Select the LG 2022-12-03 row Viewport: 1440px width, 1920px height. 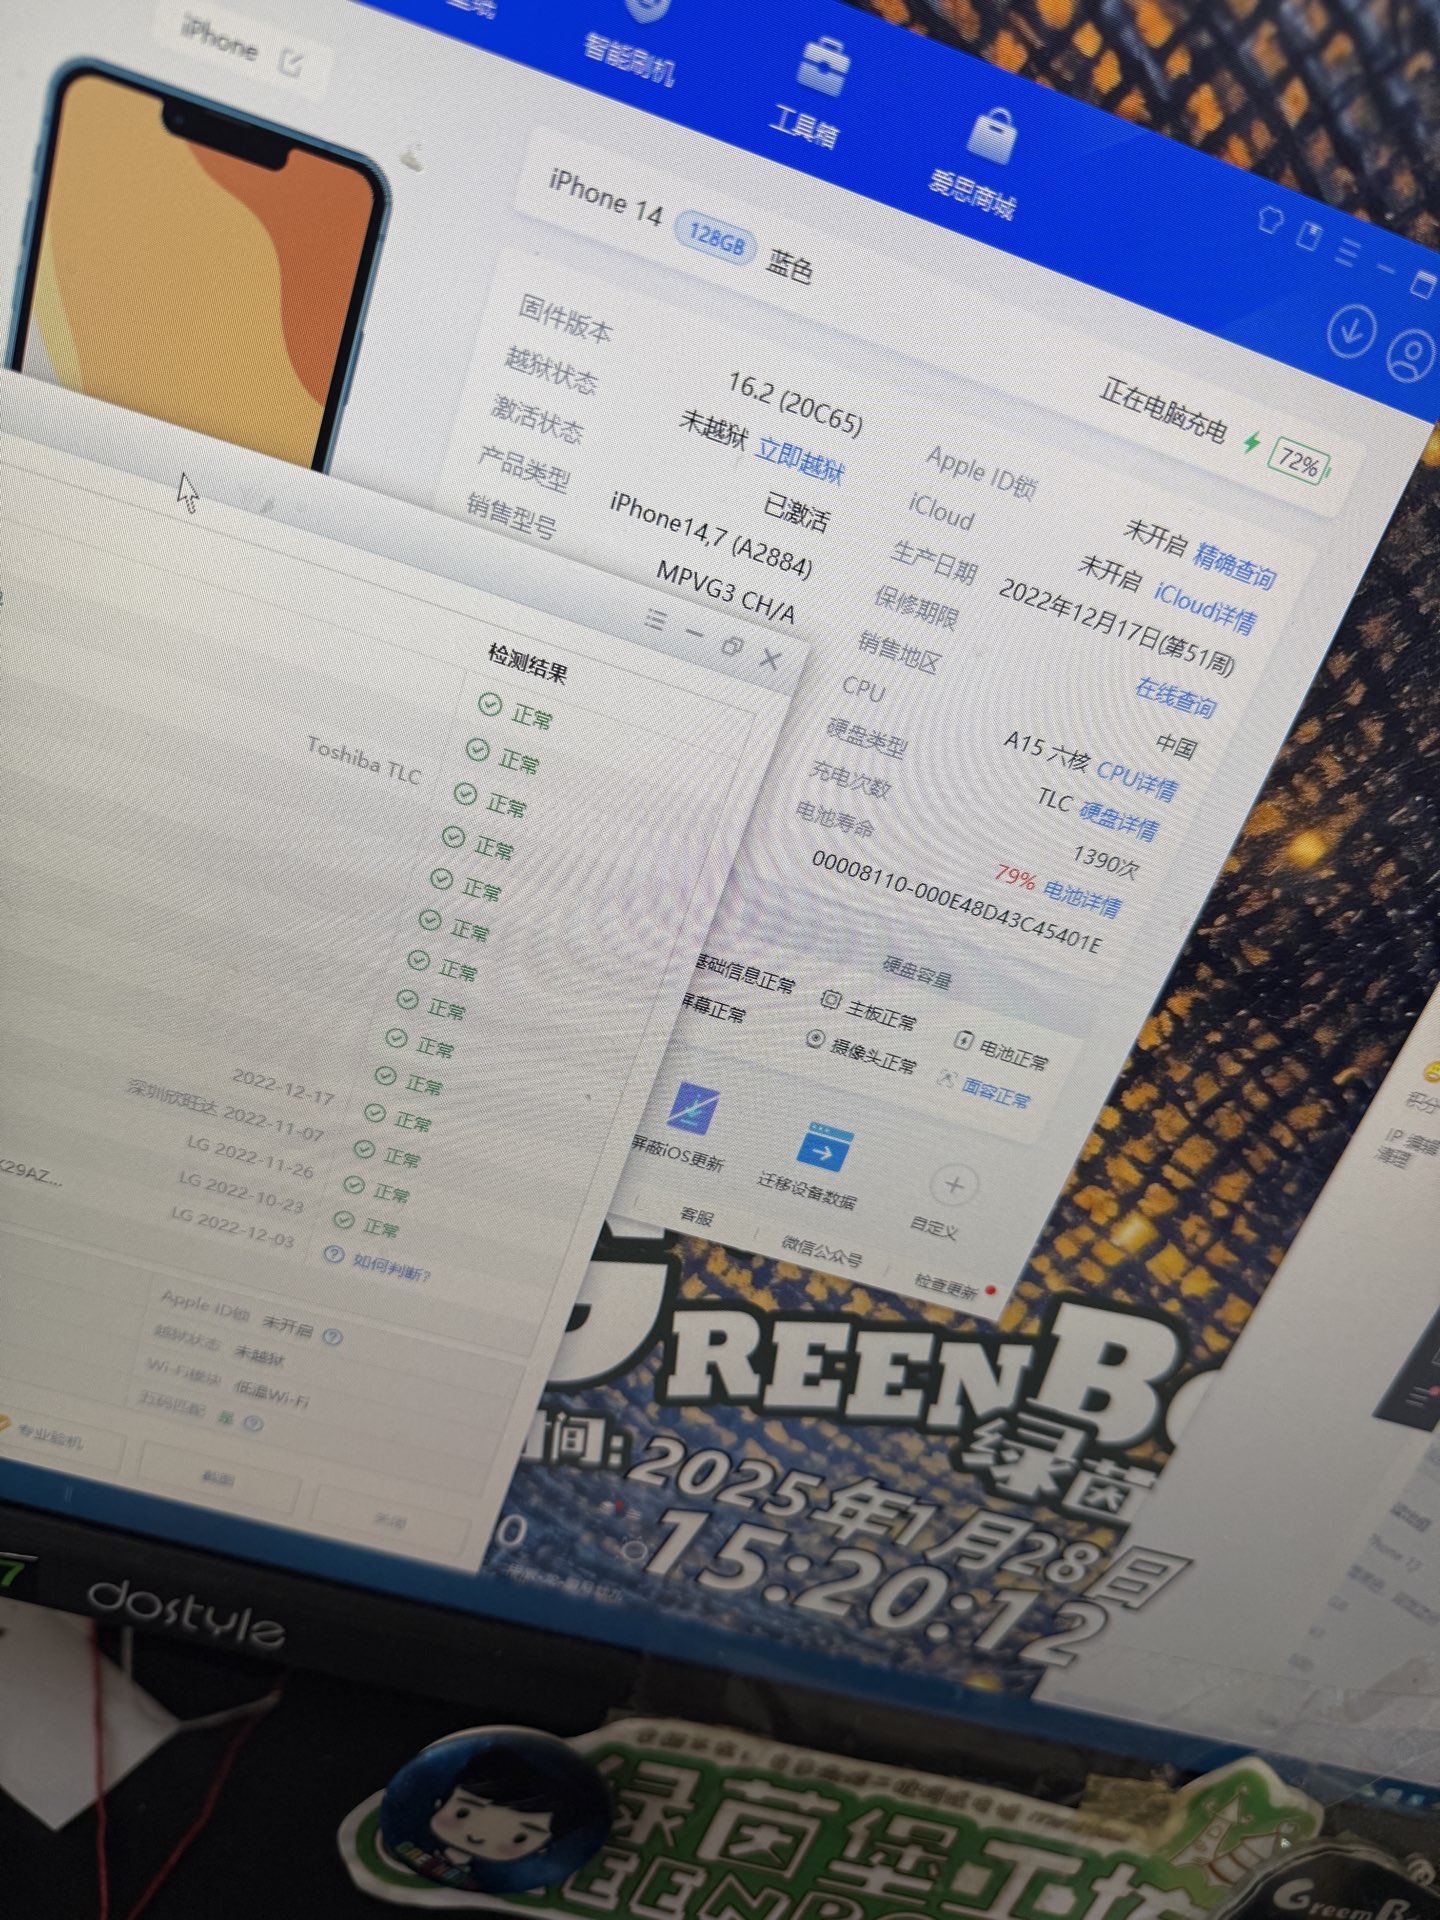(231, 1228)
